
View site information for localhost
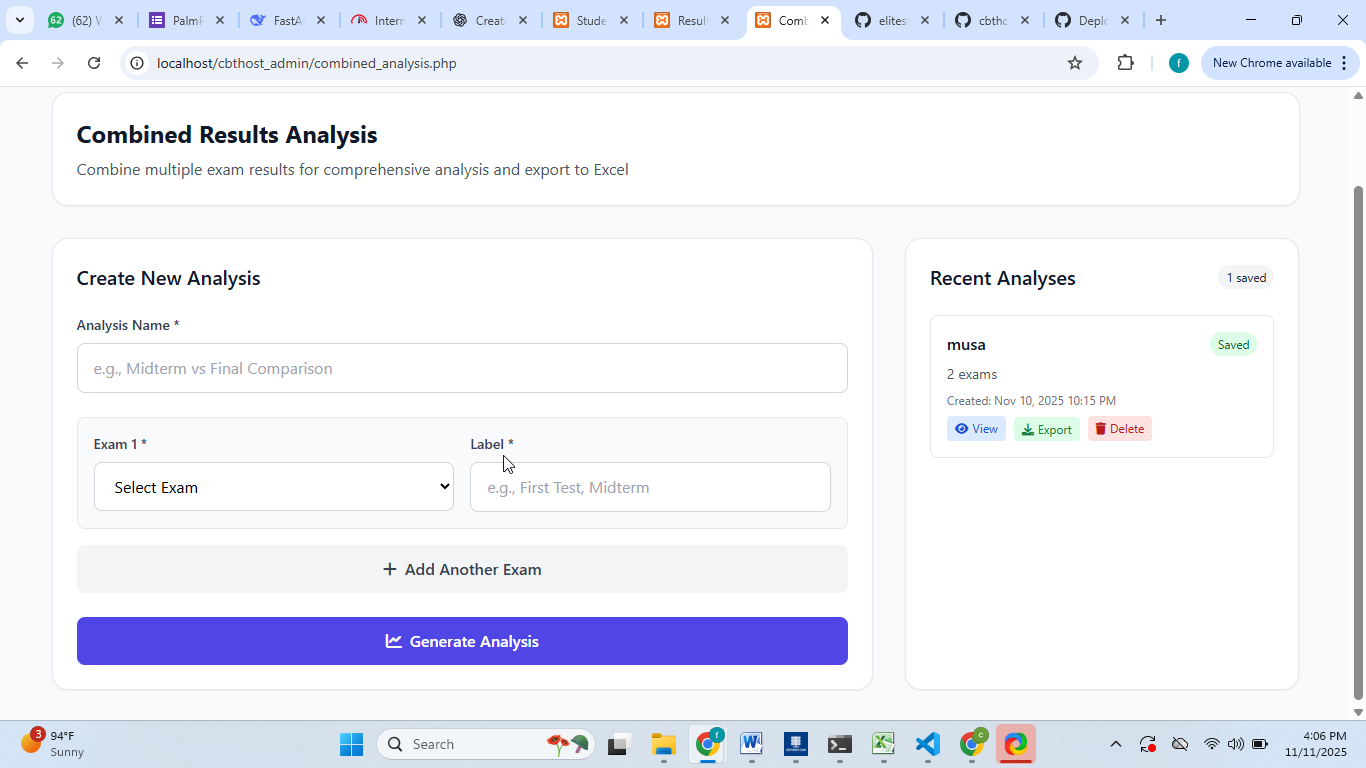click(x=139, y=63)
